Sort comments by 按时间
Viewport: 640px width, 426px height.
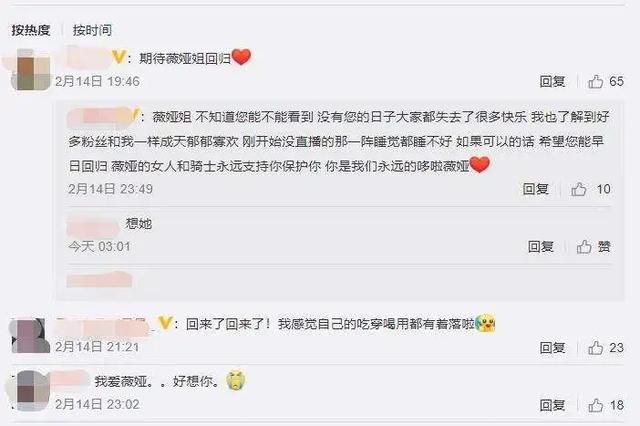pyautogui.click(x=92, y=30)
